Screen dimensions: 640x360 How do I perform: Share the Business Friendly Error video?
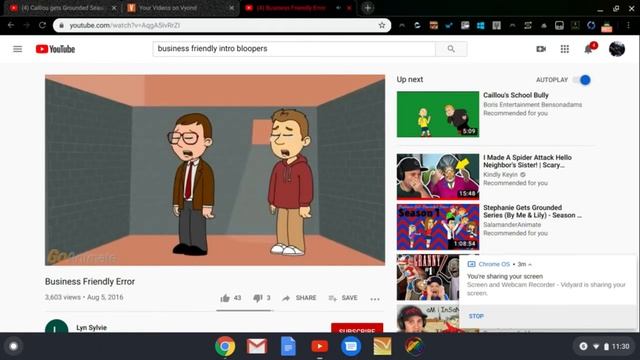(x=299, y=298)
